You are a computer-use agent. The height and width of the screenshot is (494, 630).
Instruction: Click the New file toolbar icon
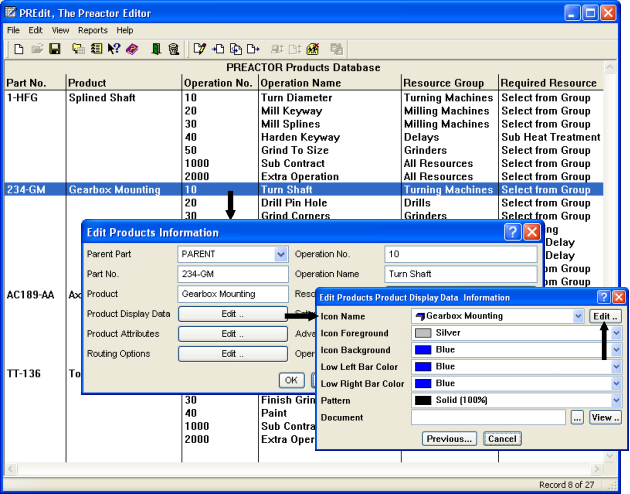[x=18, y=49]
